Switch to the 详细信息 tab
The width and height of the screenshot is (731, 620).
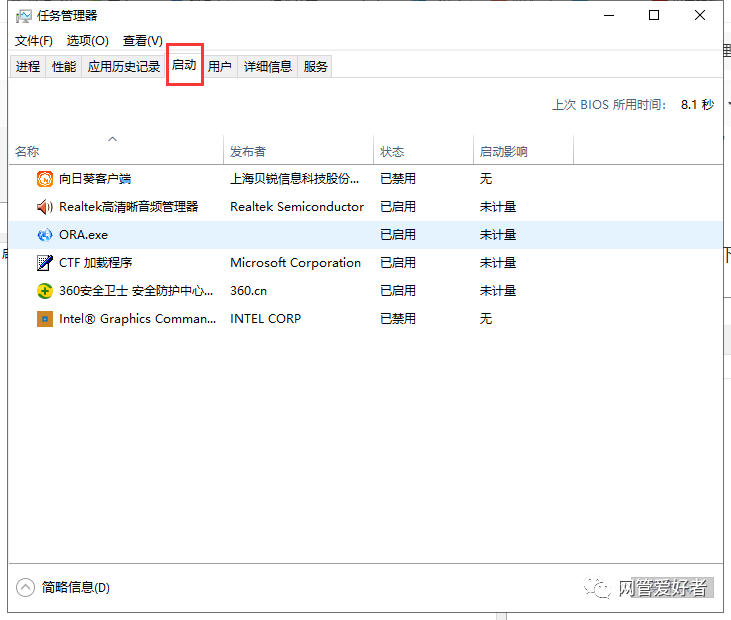[x=268, y=67]
